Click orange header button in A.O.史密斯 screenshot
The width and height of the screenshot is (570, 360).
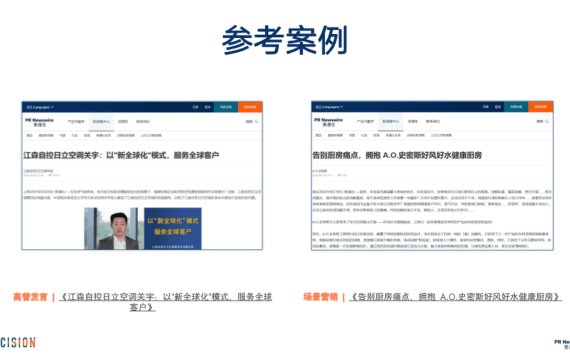[x=541, y=107]
